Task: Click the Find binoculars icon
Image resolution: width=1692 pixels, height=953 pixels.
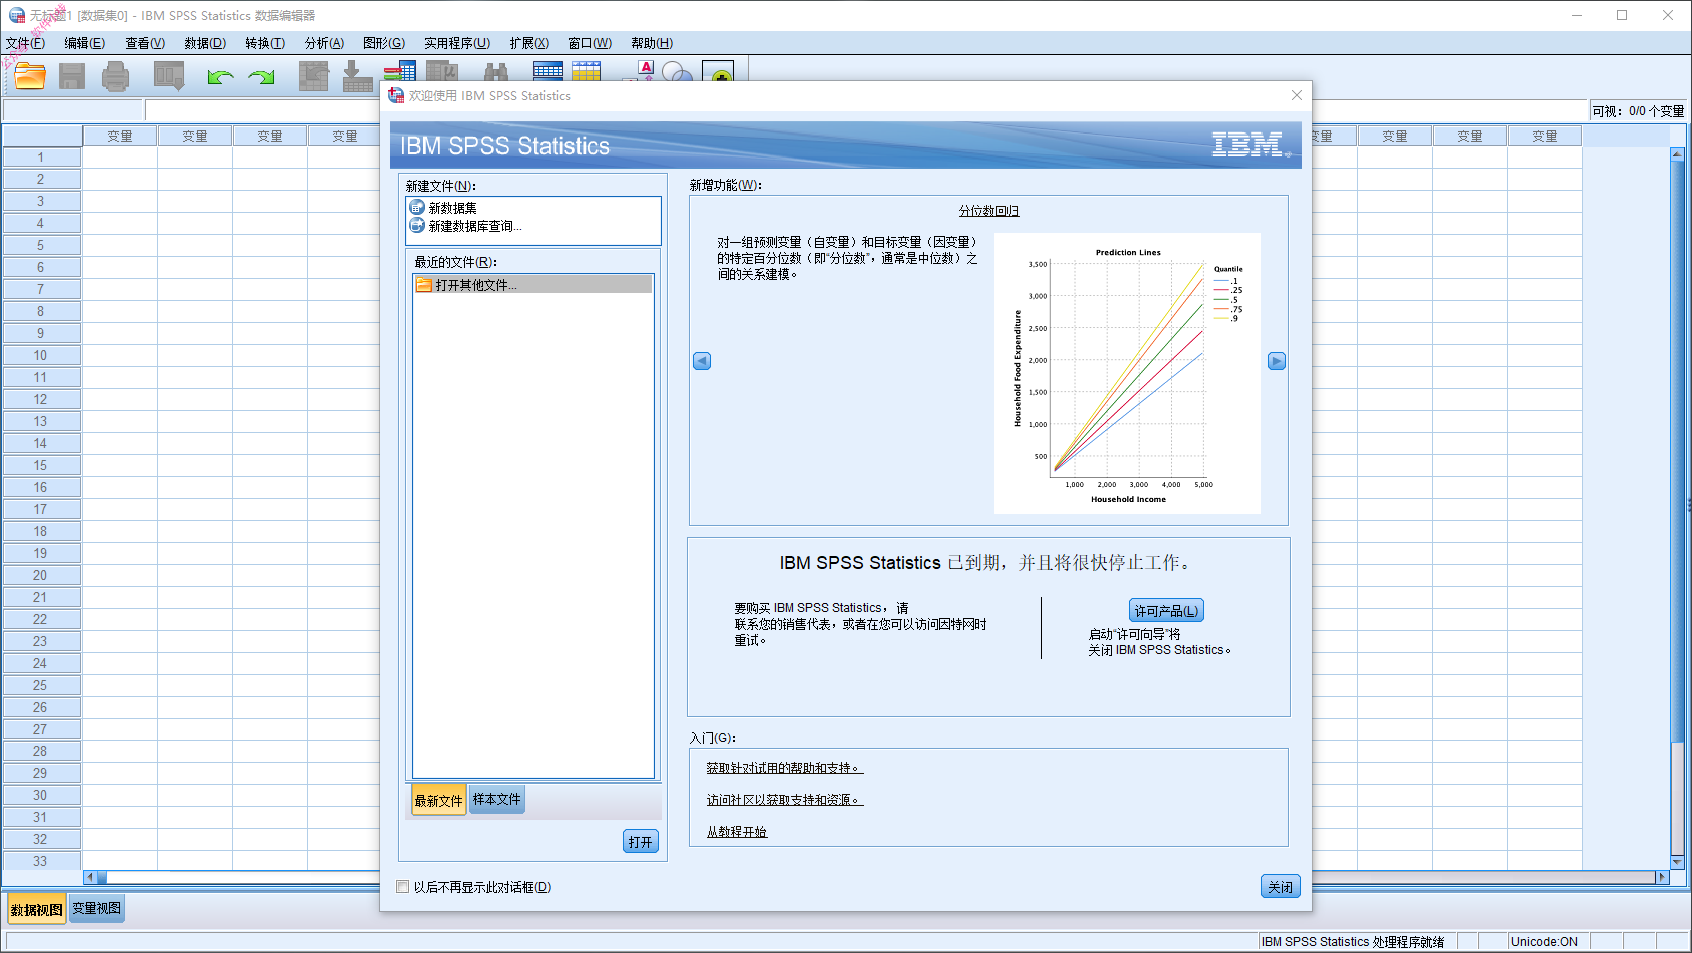Action: click(495, 72)
